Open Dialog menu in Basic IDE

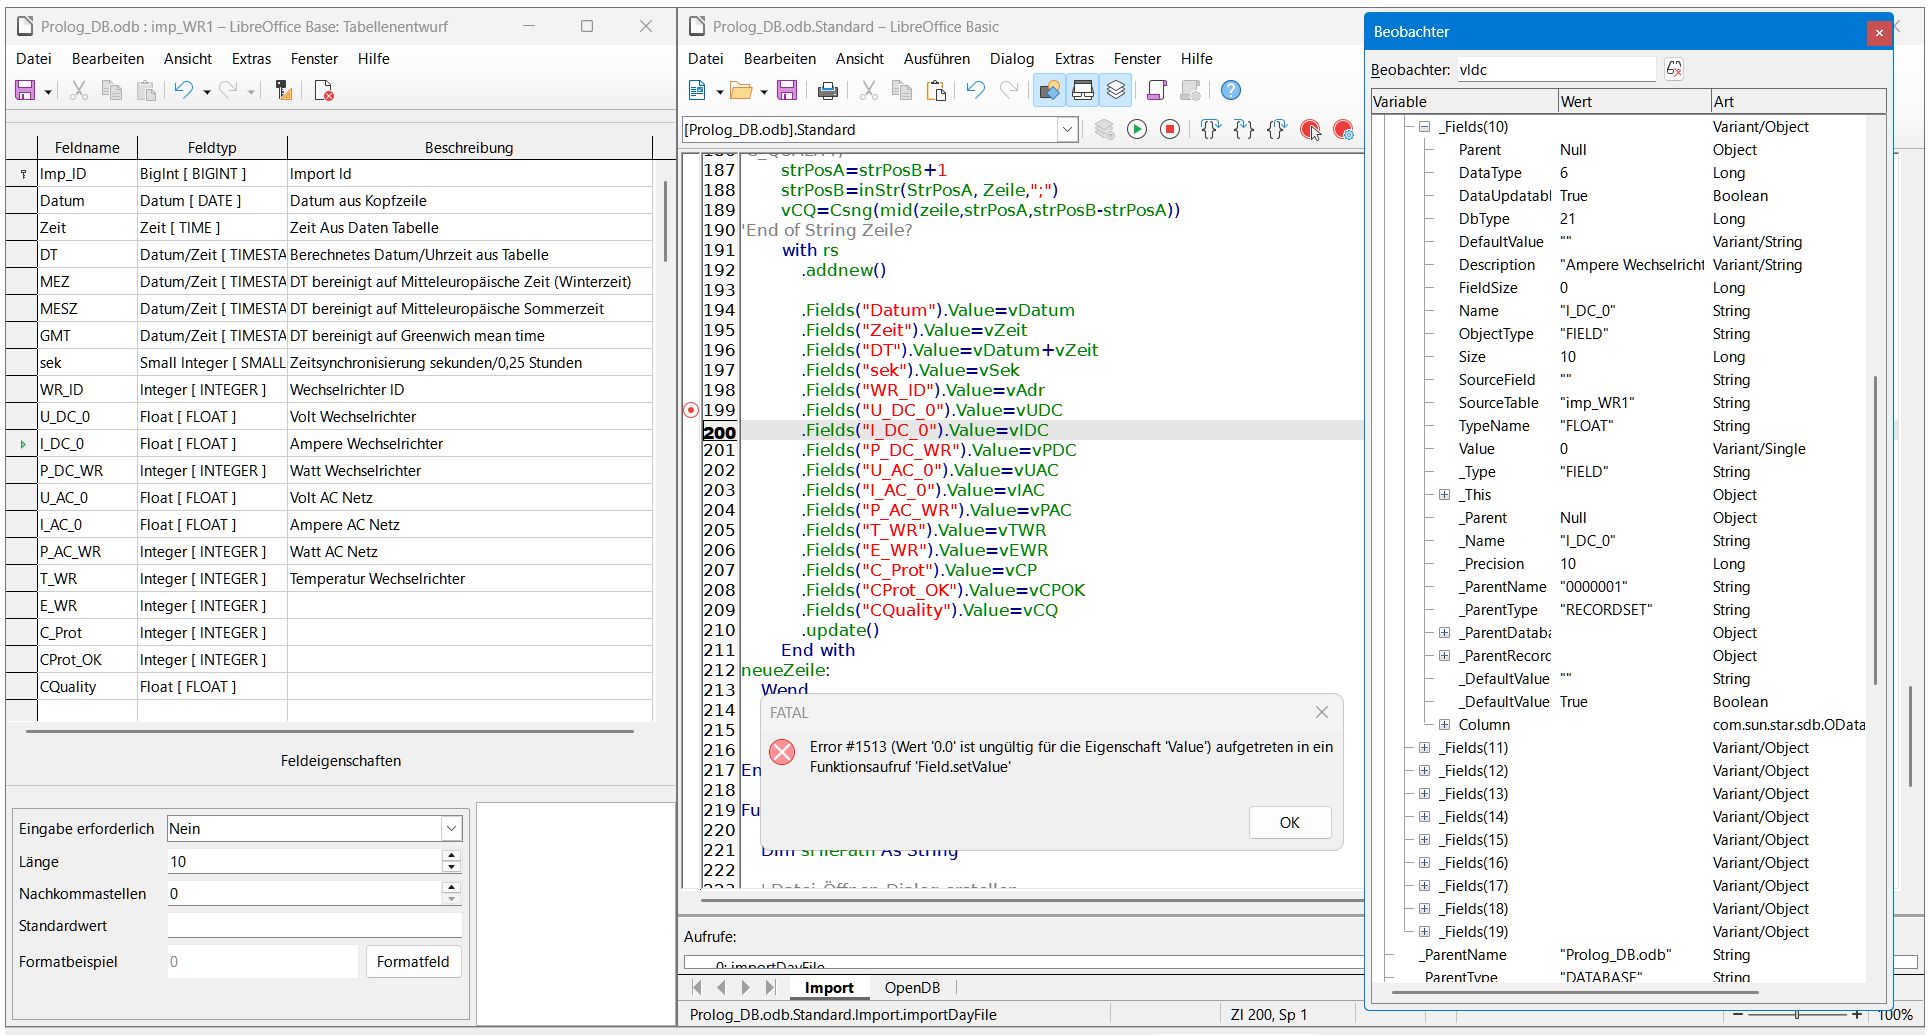point(1012,59)
